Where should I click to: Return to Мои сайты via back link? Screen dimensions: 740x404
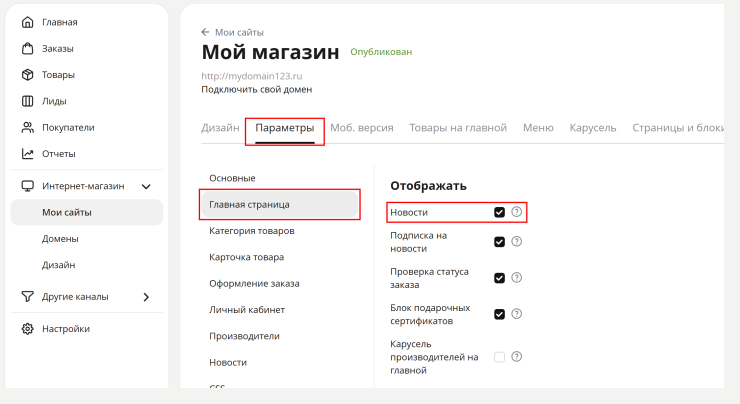[239, 32]
